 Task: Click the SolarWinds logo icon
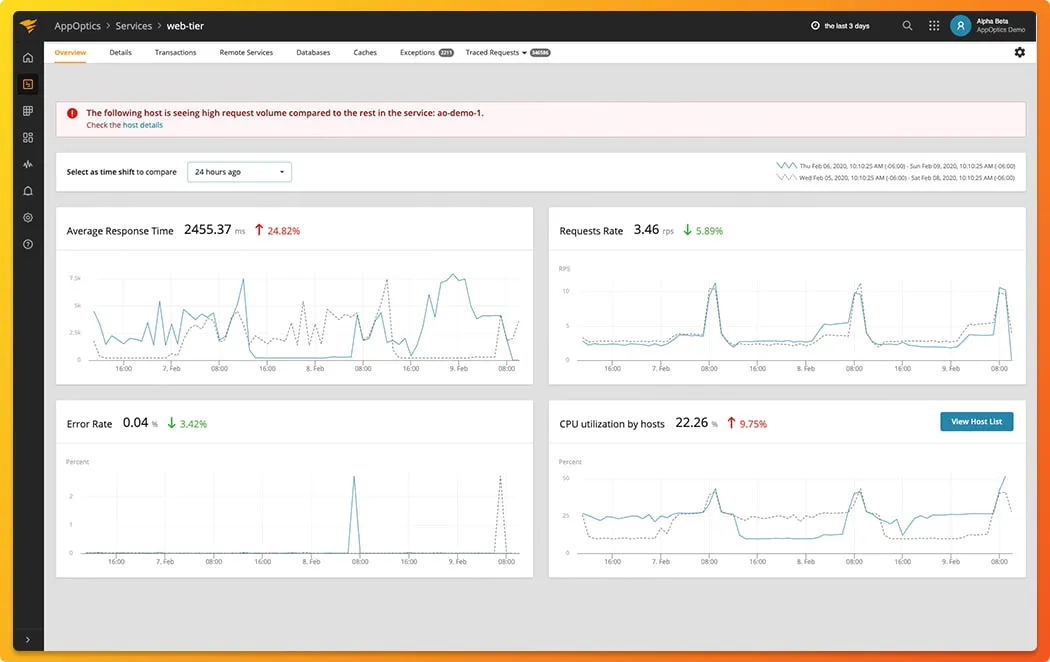click(28, 26)
